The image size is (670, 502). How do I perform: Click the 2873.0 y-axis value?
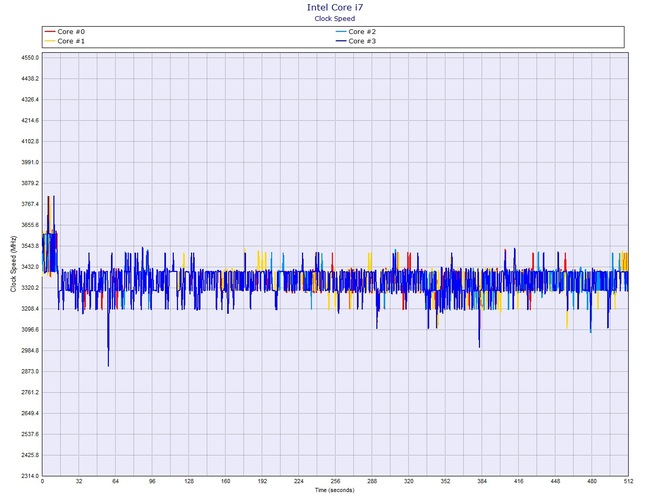[30, 372]
